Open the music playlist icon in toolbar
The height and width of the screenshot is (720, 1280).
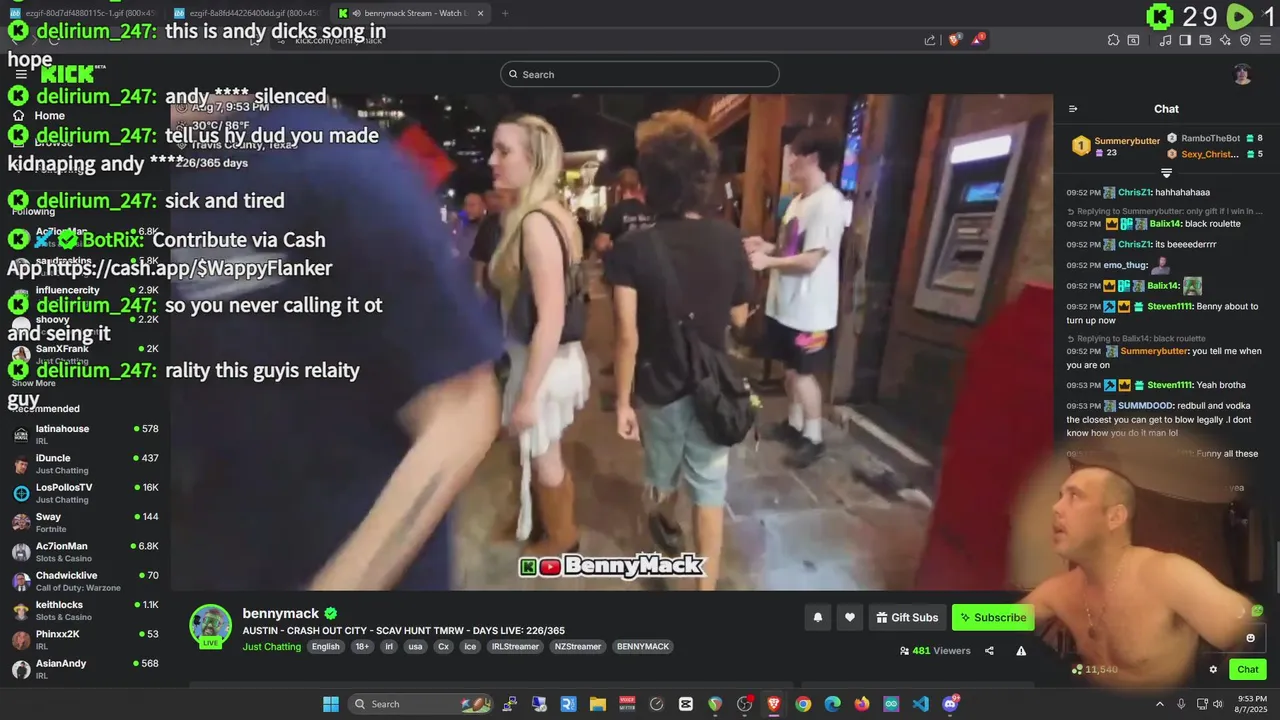tap(1166, 40)
